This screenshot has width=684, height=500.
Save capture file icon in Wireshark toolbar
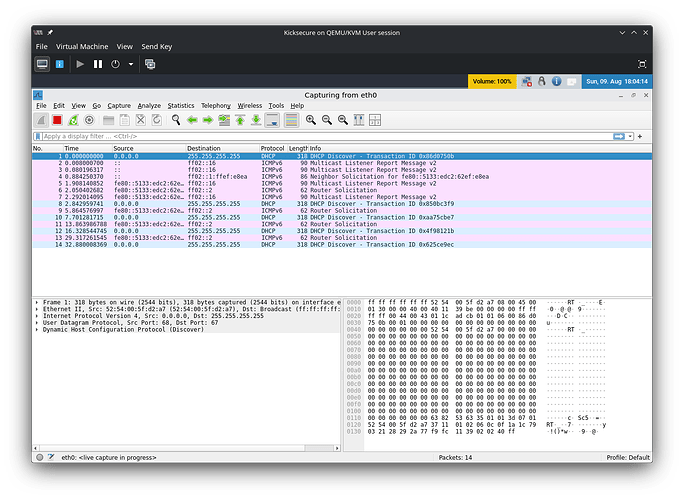pos(125,120)
